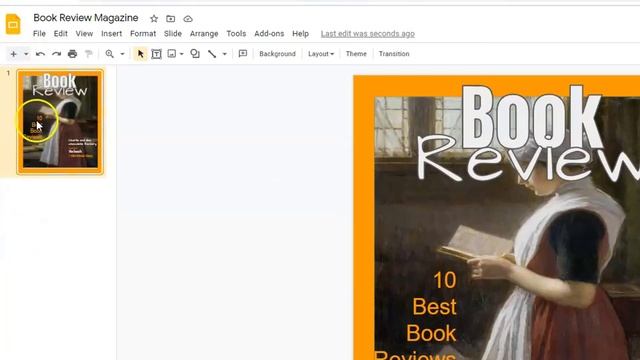640x360 pixels.
Task: Click the 'Book' title text on slide
Action: (x=533, y=116)
